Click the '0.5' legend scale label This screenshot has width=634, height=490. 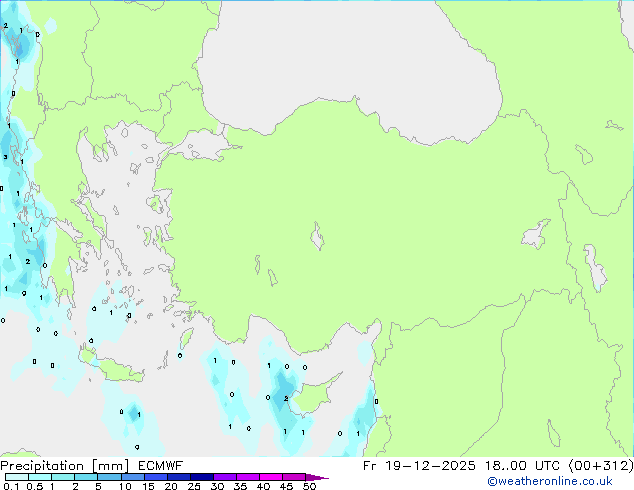pyautogui.click(x=35, y=486)
